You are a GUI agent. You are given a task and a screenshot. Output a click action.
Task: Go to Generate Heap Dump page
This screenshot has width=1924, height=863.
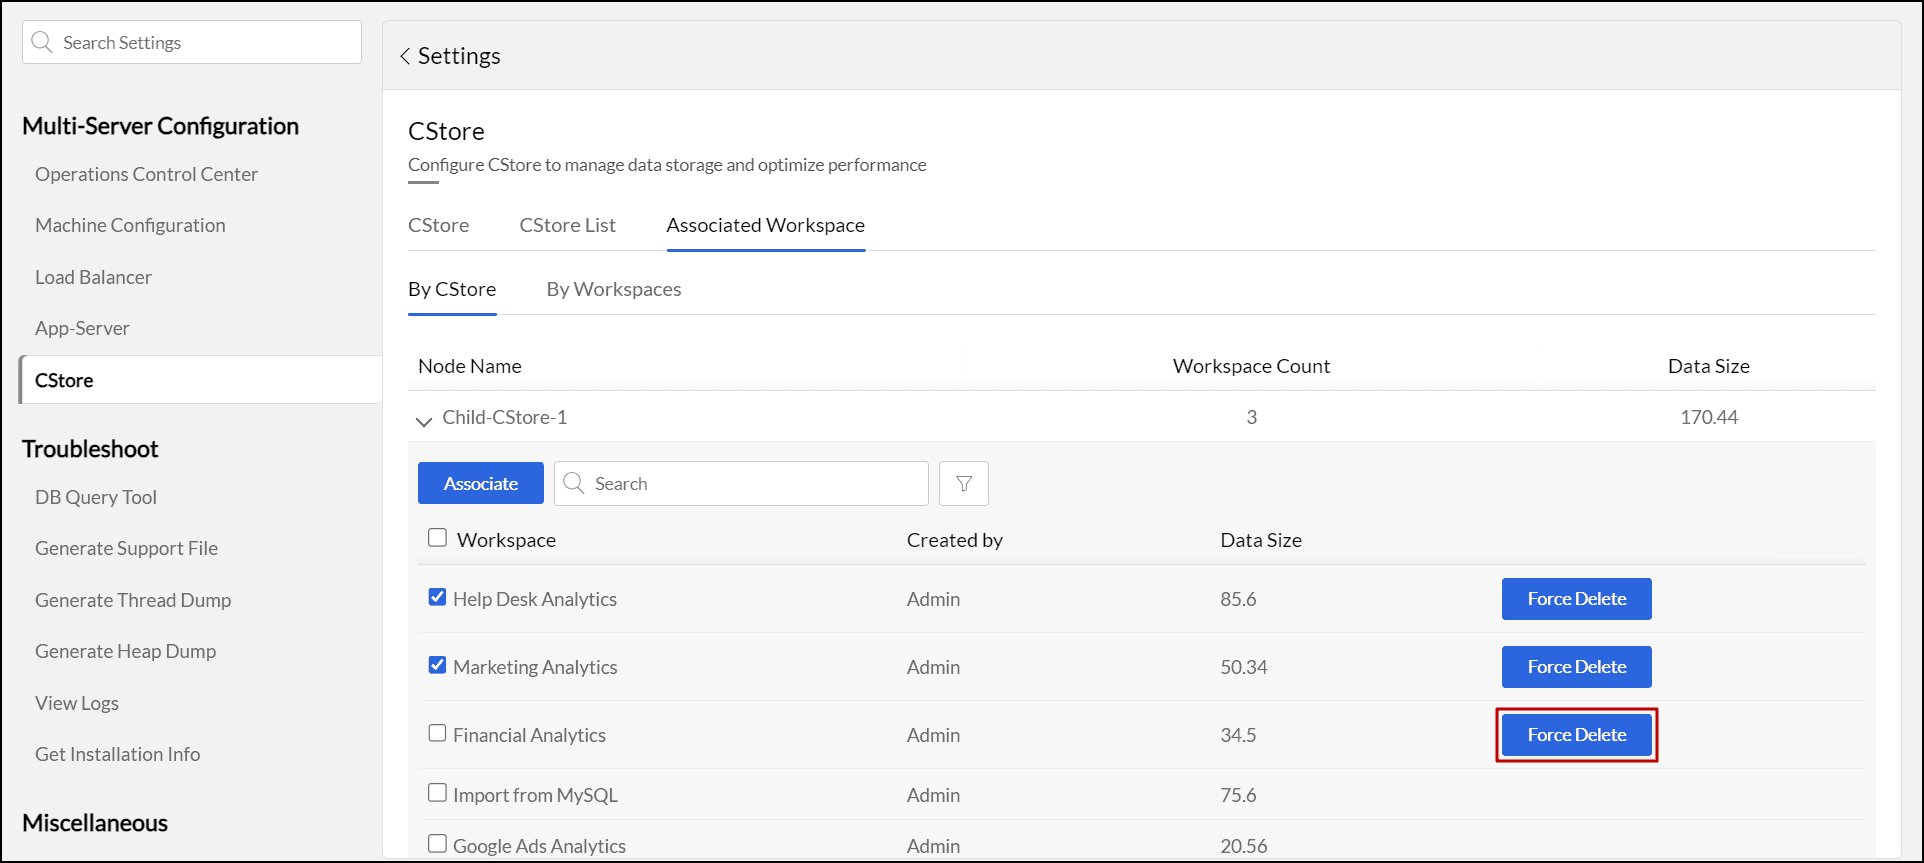click(125, 651)
